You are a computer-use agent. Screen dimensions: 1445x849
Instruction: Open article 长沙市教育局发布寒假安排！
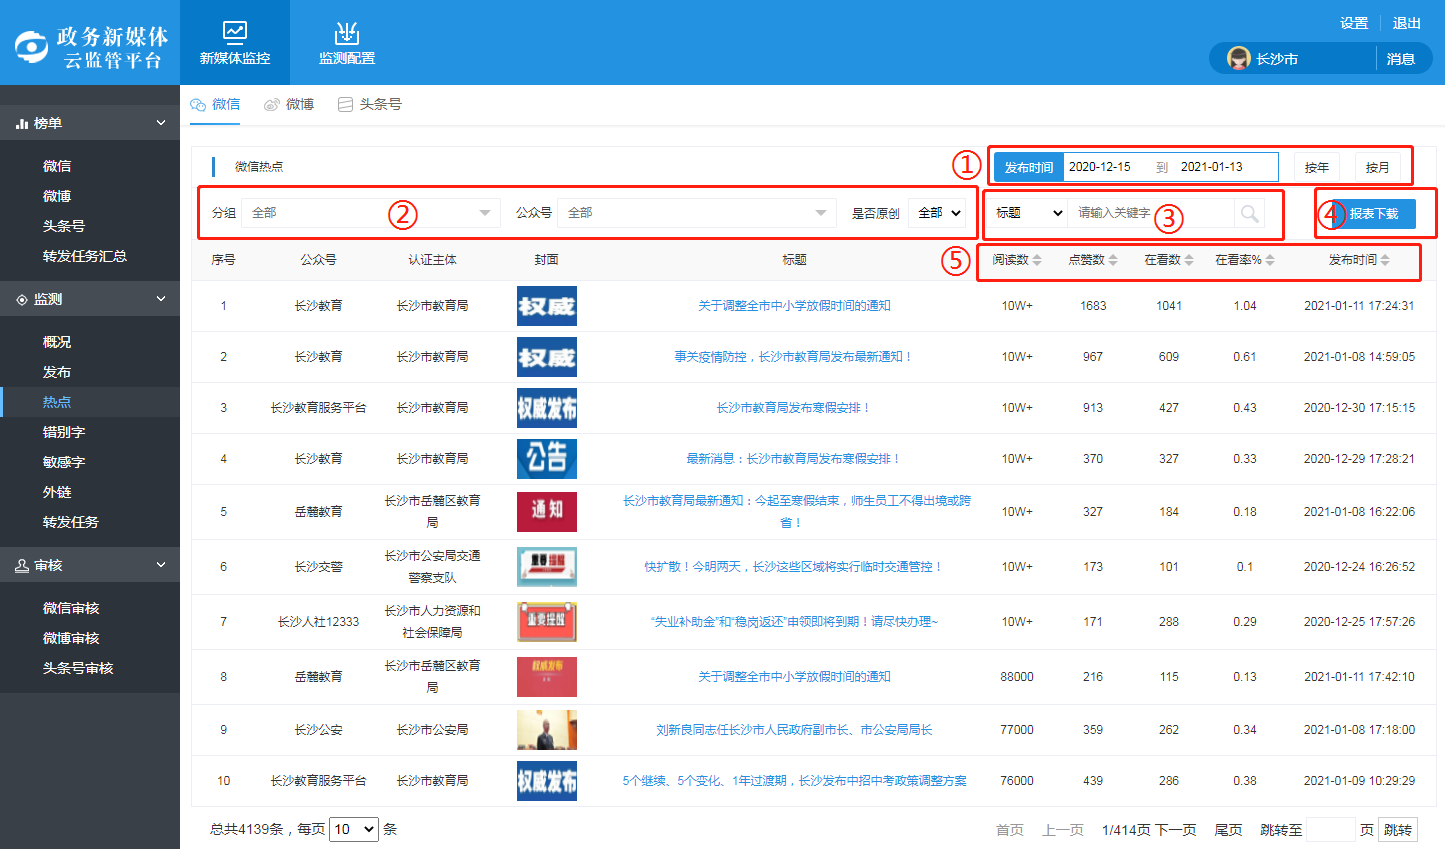point(794,408)
